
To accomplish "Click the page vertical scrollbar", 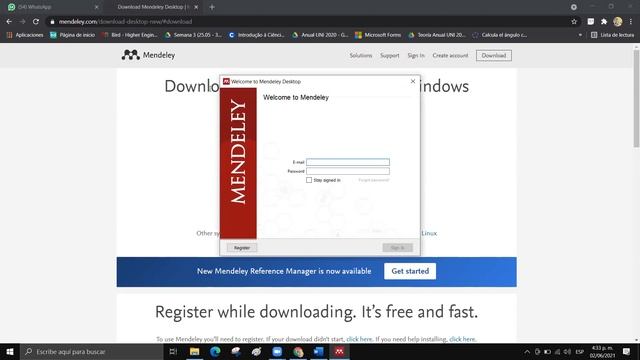I will pos(636,98).
